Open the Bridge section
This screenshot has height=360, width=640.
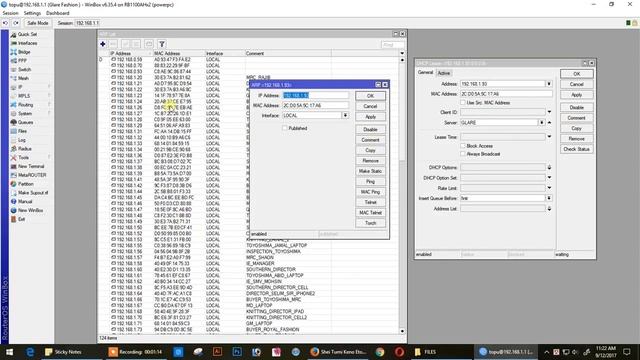point(24,52)
